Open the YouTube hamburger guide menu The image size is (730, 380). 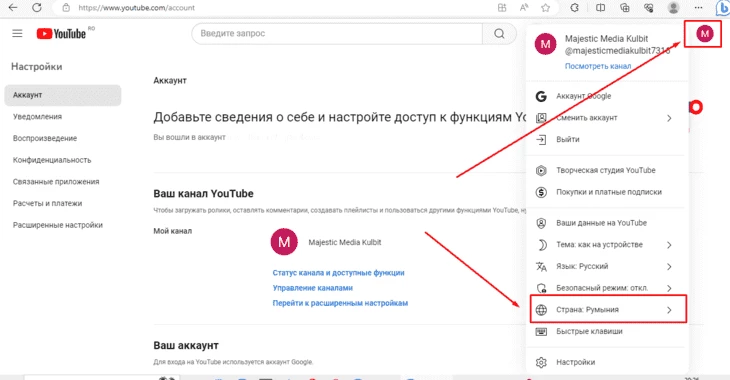pyautogui.click(x=17, y=34)
